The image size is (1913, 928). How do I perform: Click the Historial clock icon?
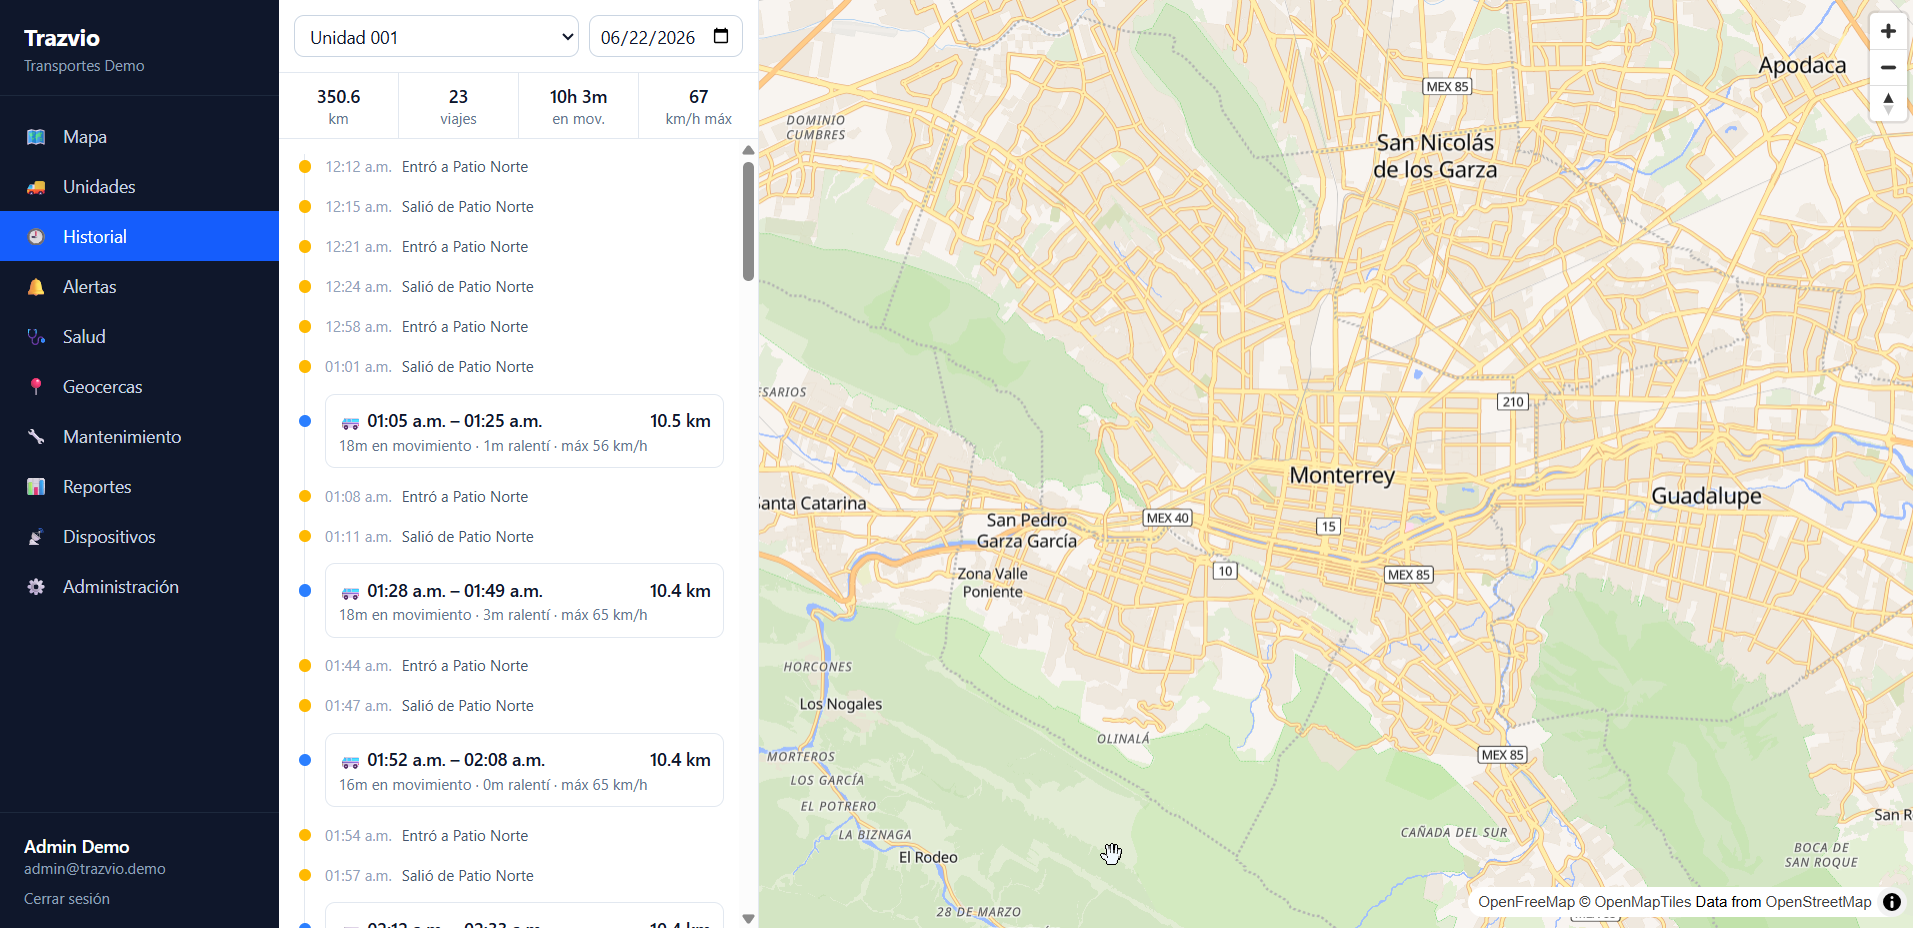point(36,237)
